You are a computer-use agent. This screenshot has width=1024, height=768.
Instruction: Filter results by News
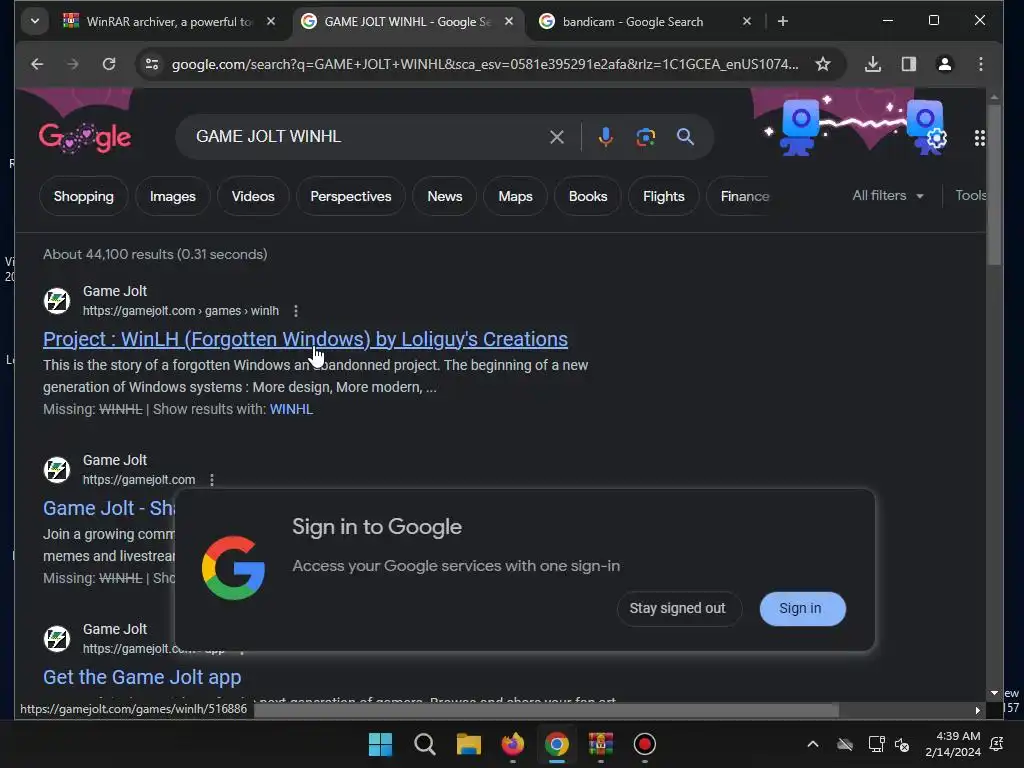click(x=445, y=196)
